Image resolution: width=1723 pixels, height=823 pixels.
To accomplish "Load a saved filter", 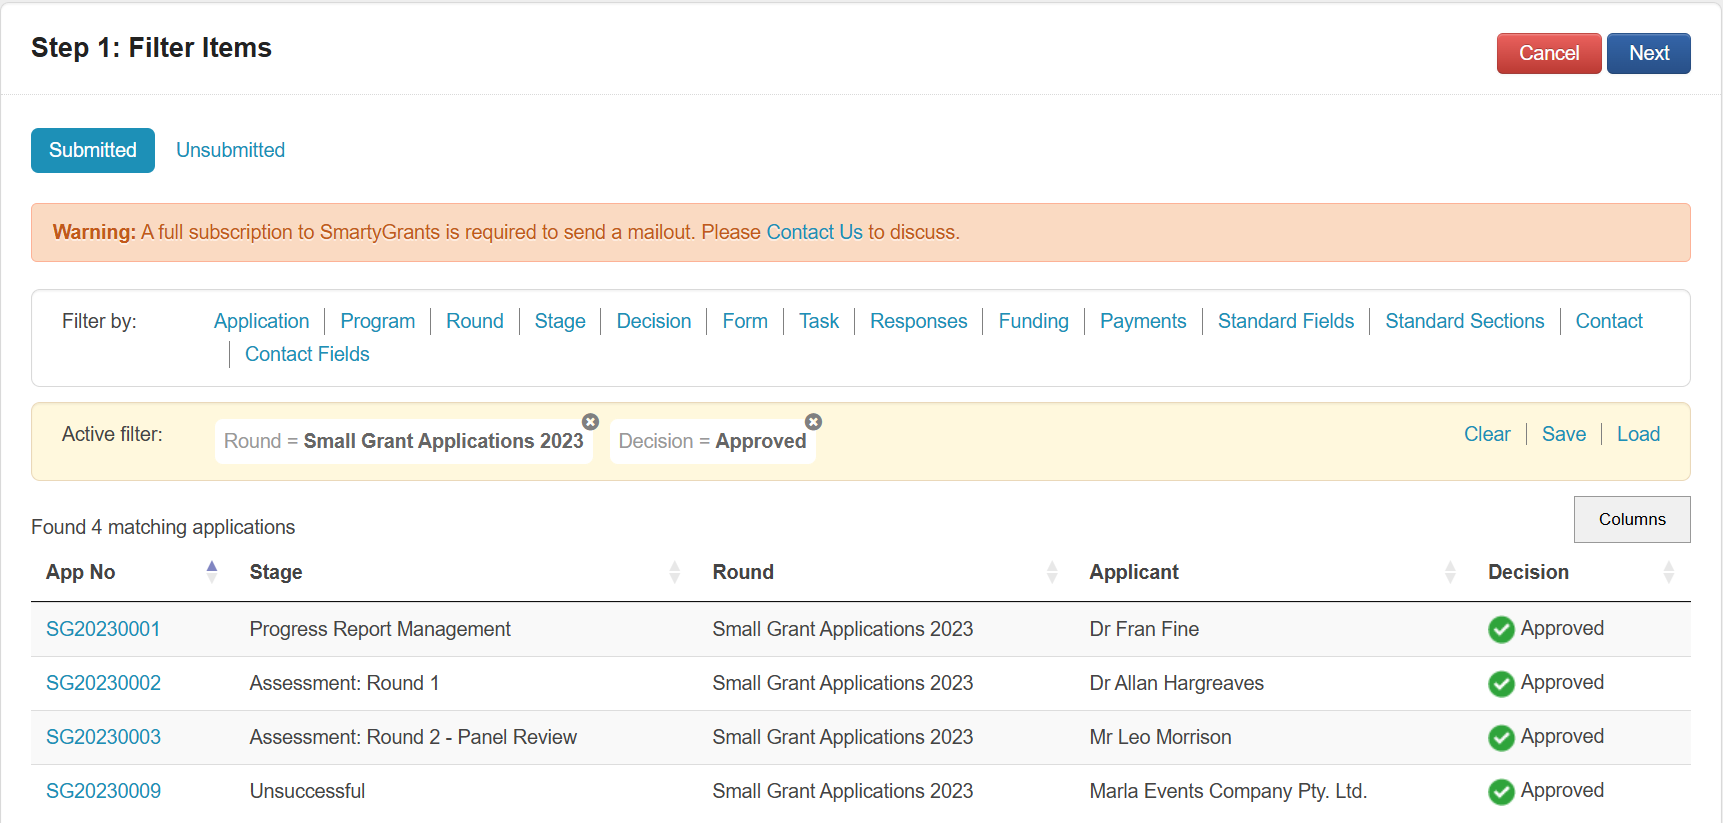I will click(x=1638, y=434).
